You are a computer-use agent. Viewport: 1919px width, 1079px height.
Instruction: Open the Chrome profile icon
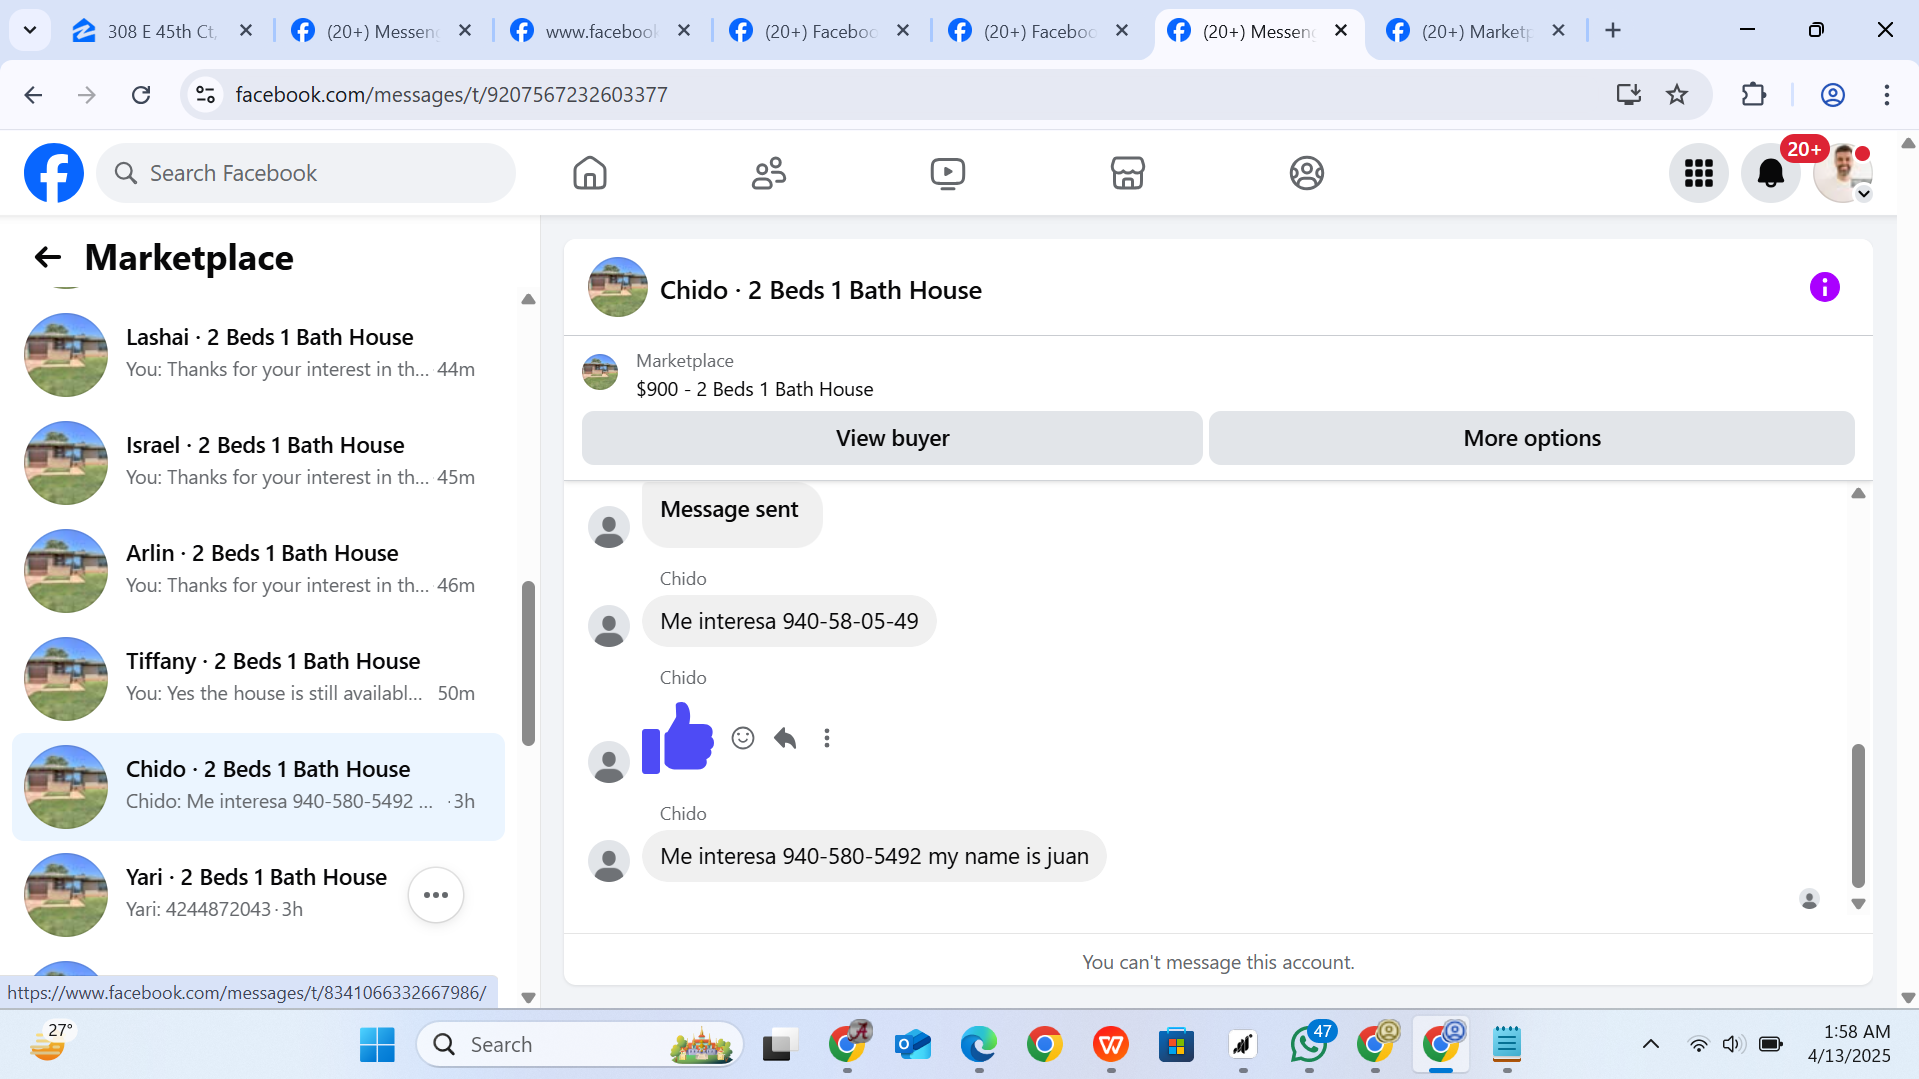point(1833,95)
